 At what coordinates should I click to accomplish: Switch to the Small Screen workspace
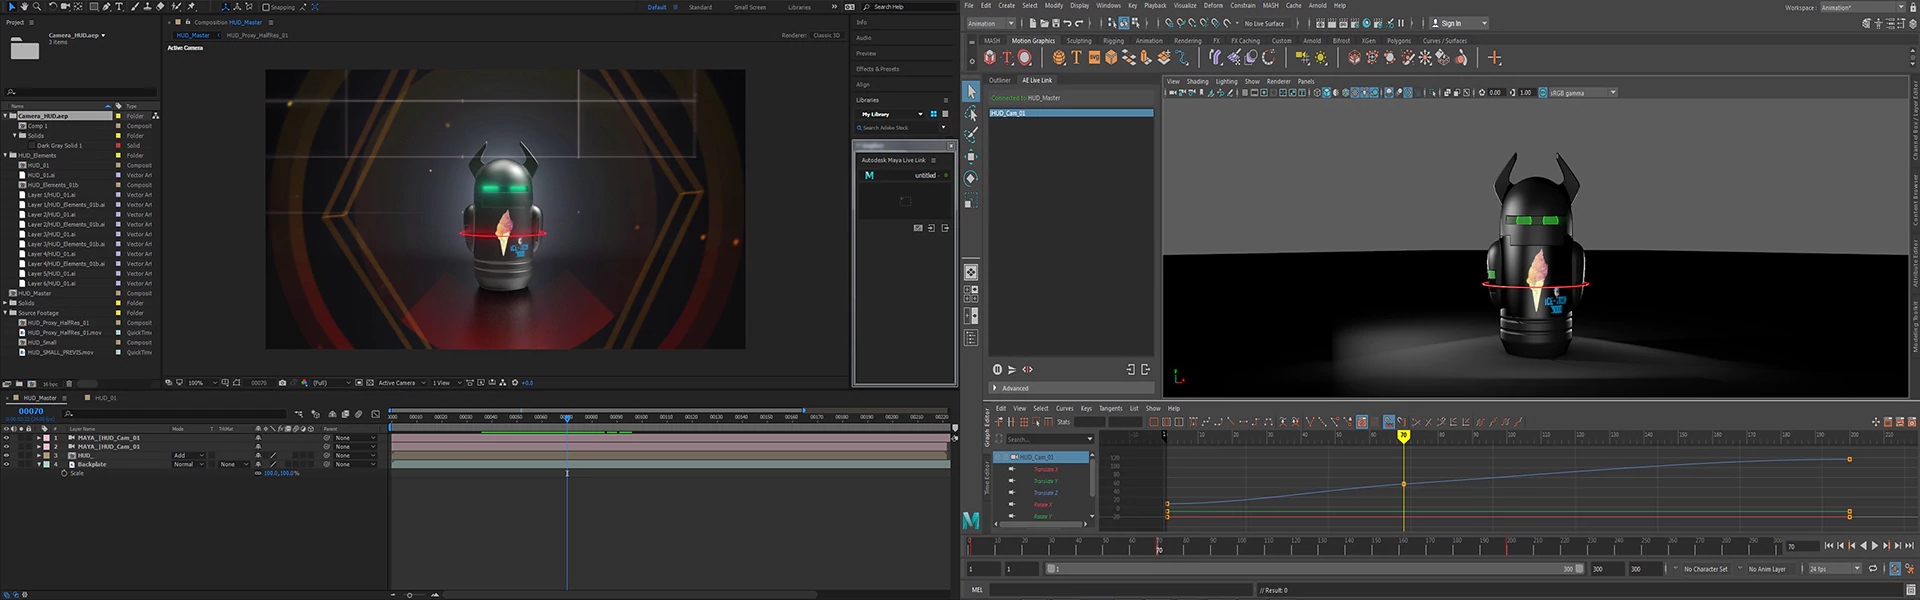tap(750, 7)
